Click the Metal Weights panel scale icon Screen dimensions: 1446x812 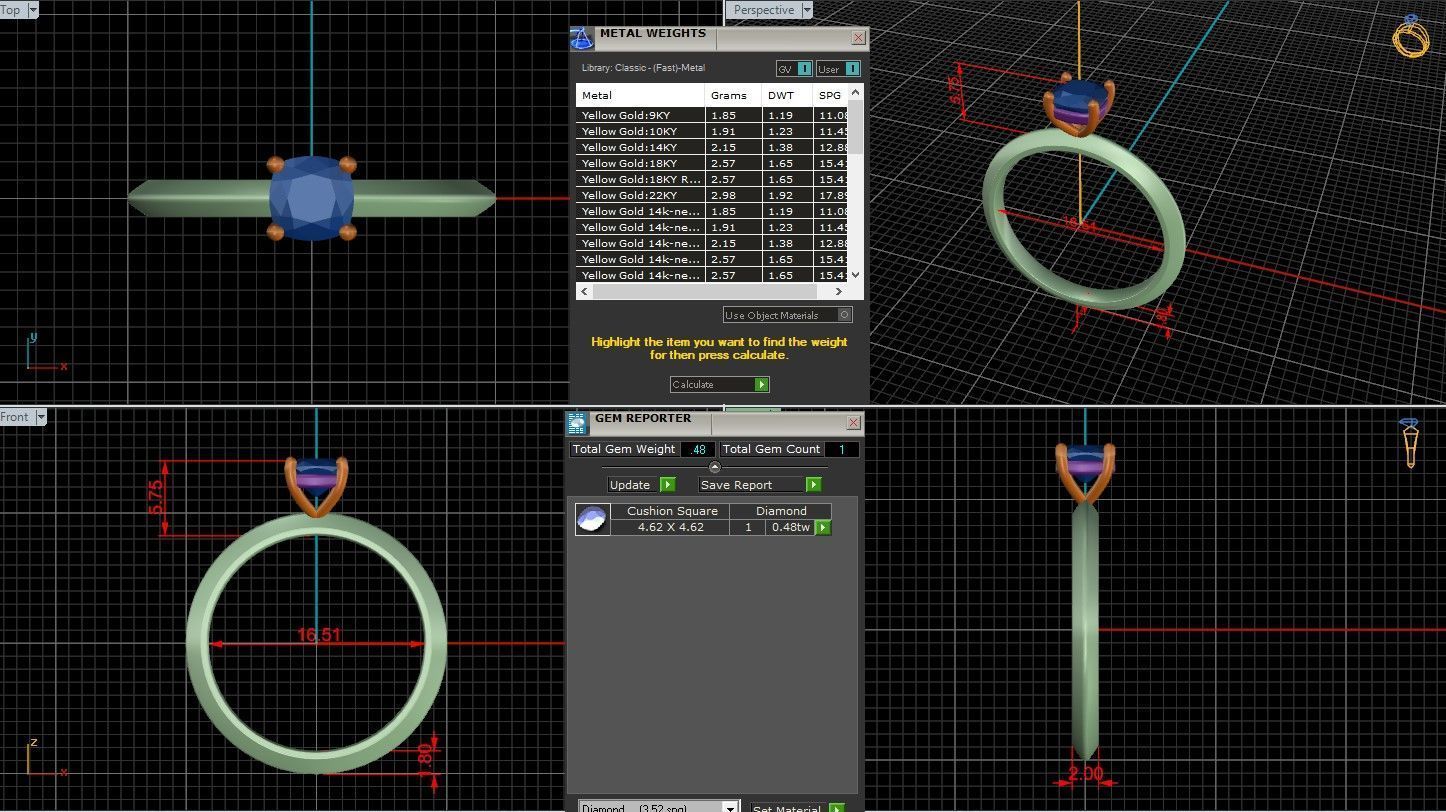click(x=581, y=39)
